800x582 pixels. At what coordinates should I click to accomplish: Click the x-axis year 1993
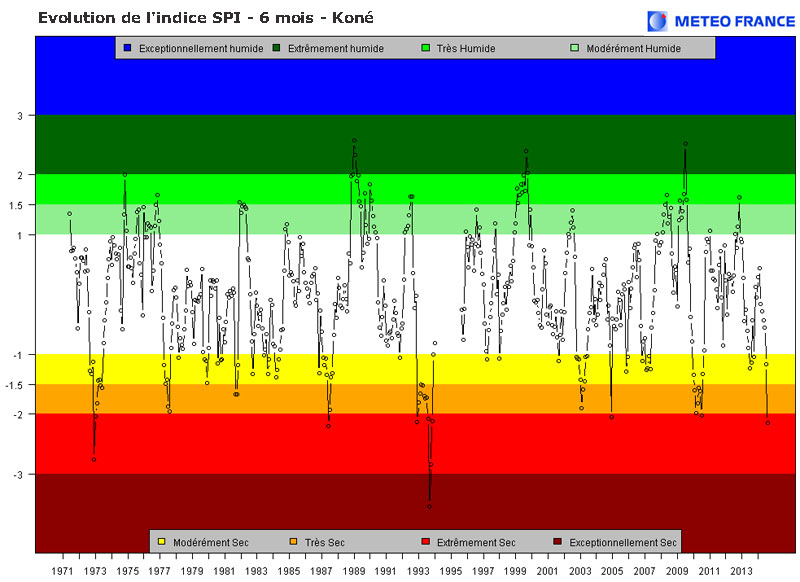click(418, 571)
